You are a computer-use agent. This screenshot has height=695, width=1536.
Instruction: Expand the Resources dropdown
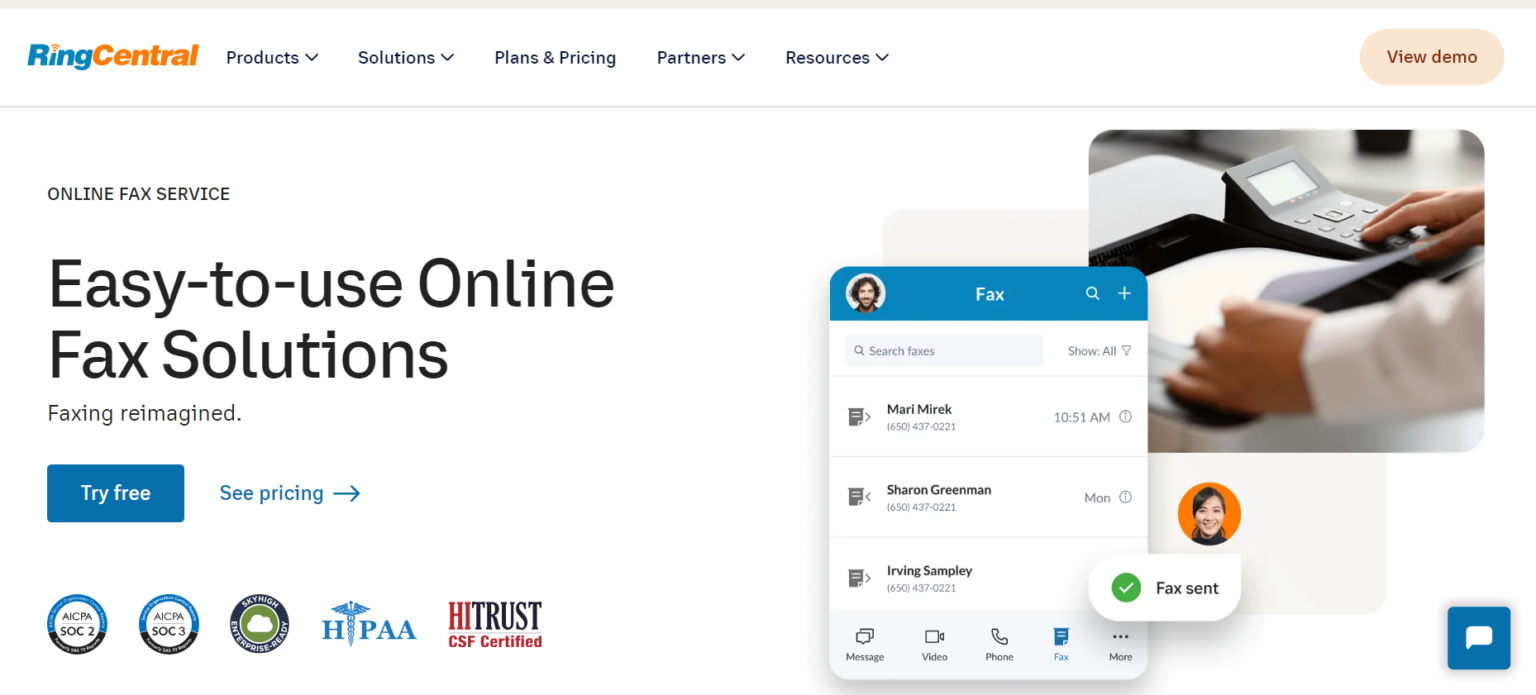pos(836,57)
